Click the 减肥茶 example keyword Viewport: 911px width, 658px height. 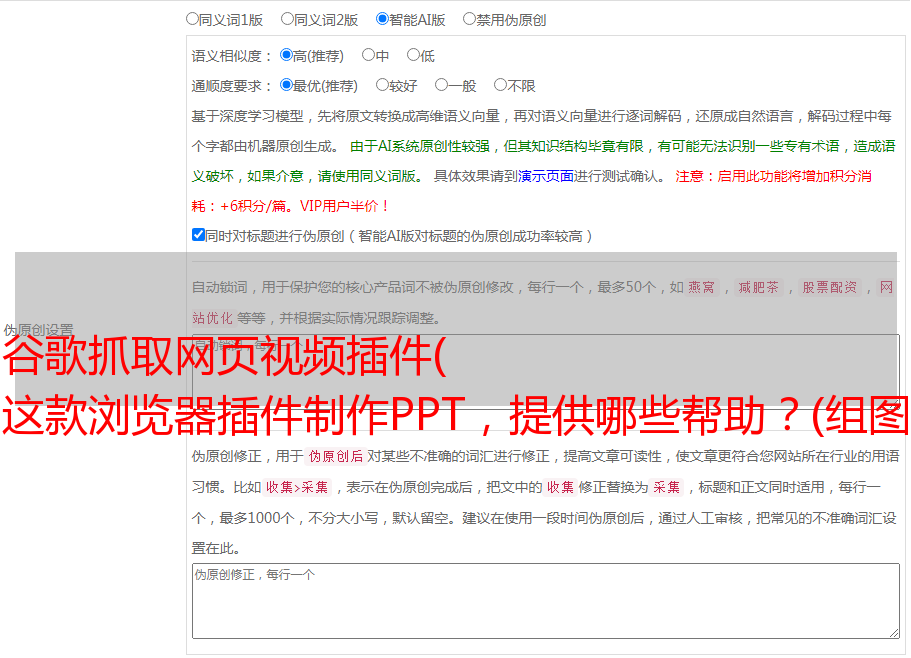pyautogui.click(x=758, y=287)
